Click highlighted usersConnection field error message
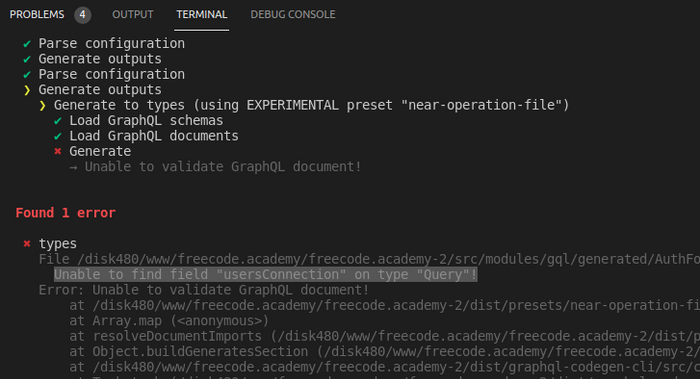Image resolution: width=700 pixels, height=379 pixels. [x=266, y=275]
